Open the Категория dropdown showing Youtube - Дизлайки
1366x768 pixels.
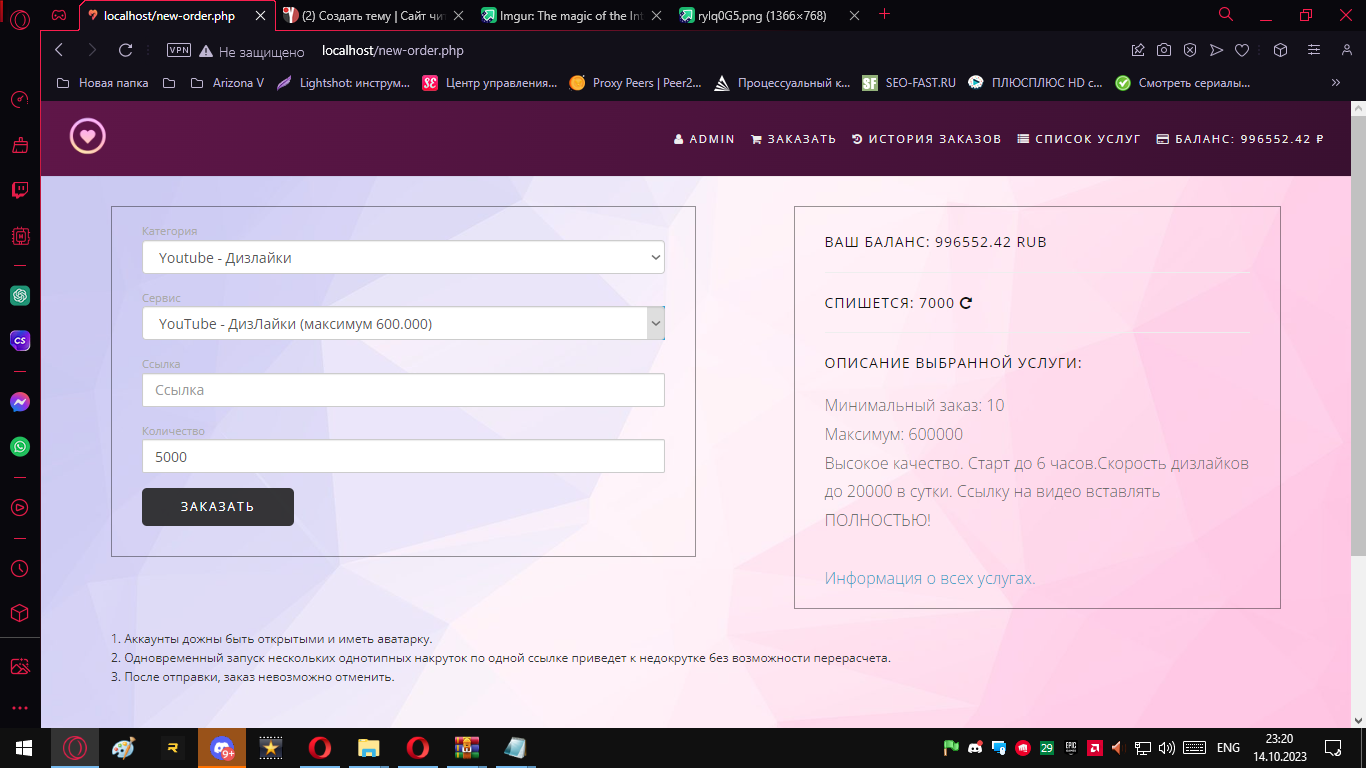(x=403, y=257)
